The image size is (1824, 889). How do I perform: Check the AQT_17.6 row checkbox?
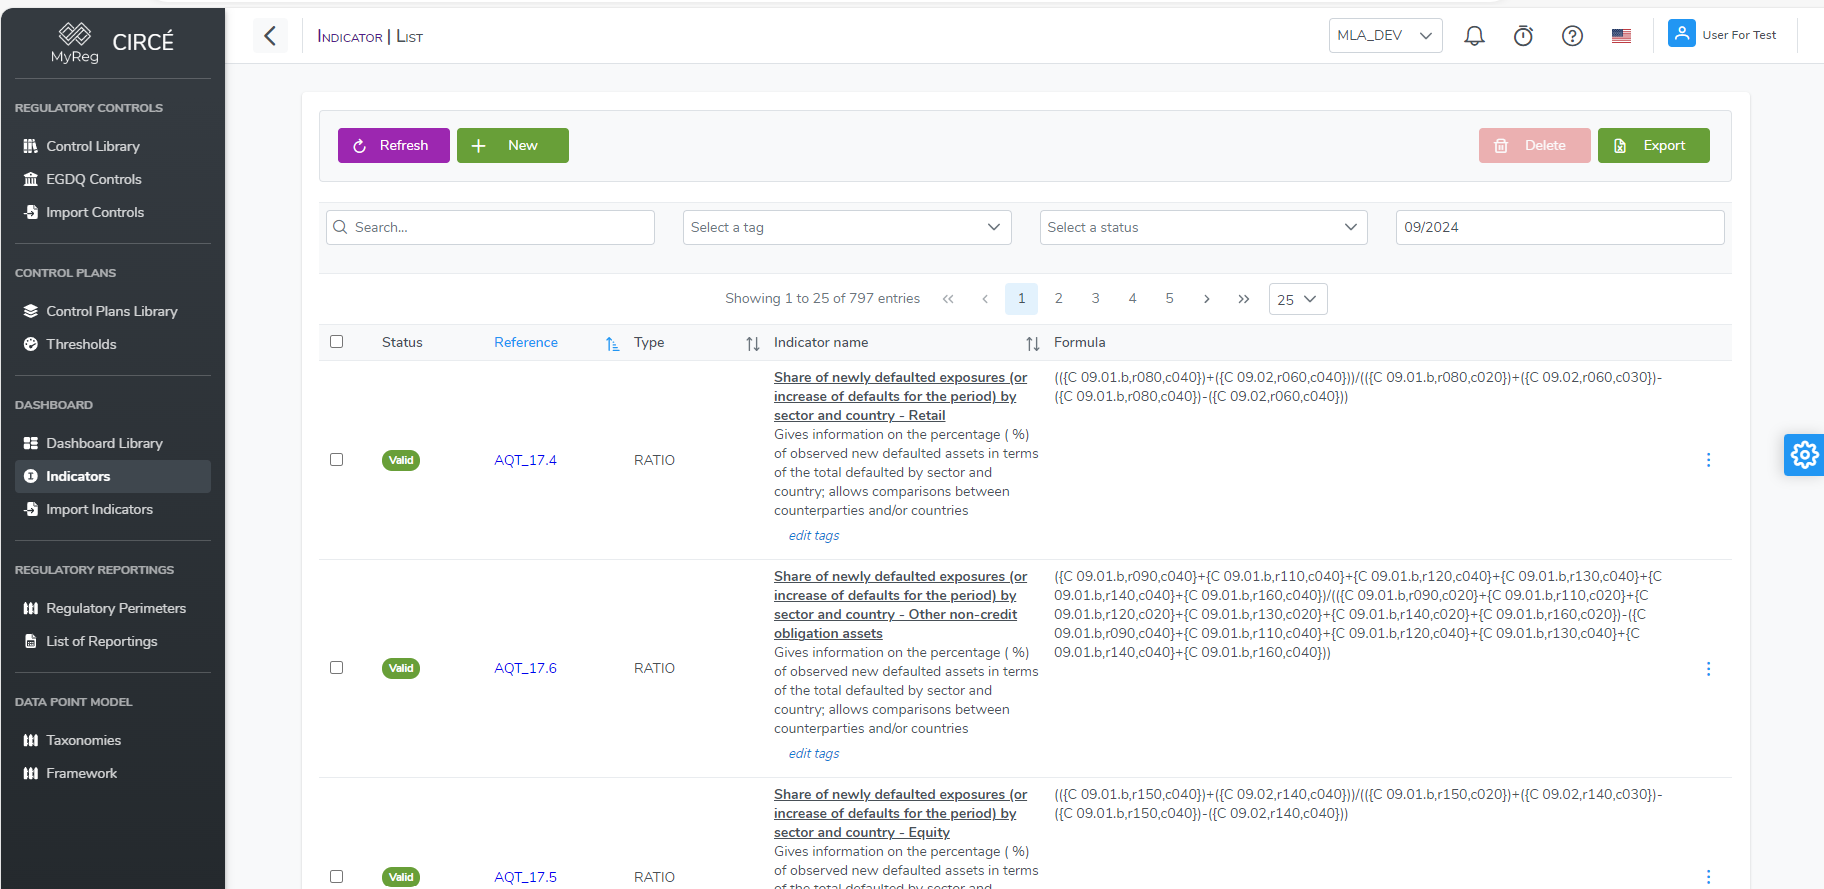click(336, 668)
